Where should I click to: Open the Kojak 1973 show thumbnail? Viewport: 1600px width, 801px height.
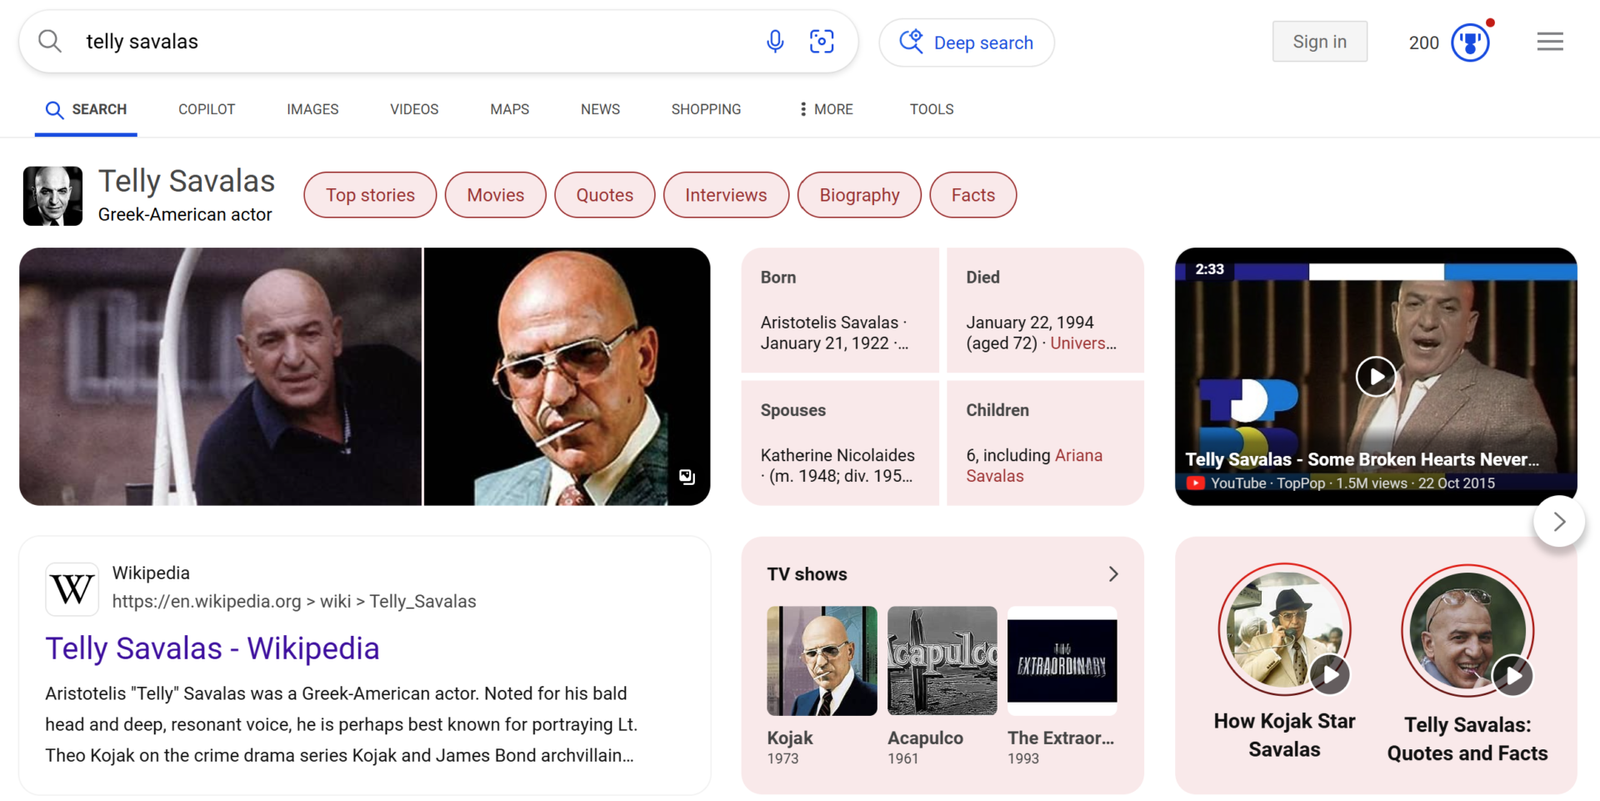821,661
